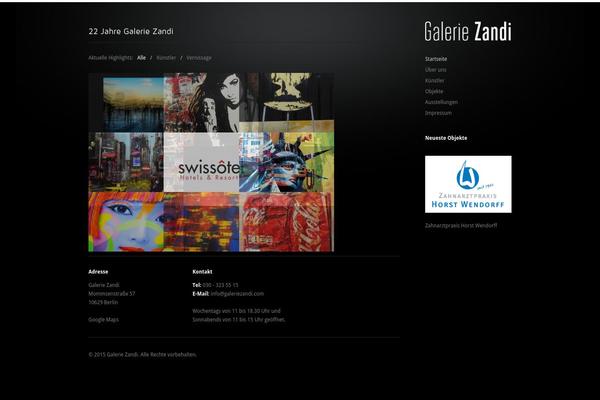This screenshot has height=400, width=600.
Task: Open the chair artwork thumbnail
Action: 287,103
